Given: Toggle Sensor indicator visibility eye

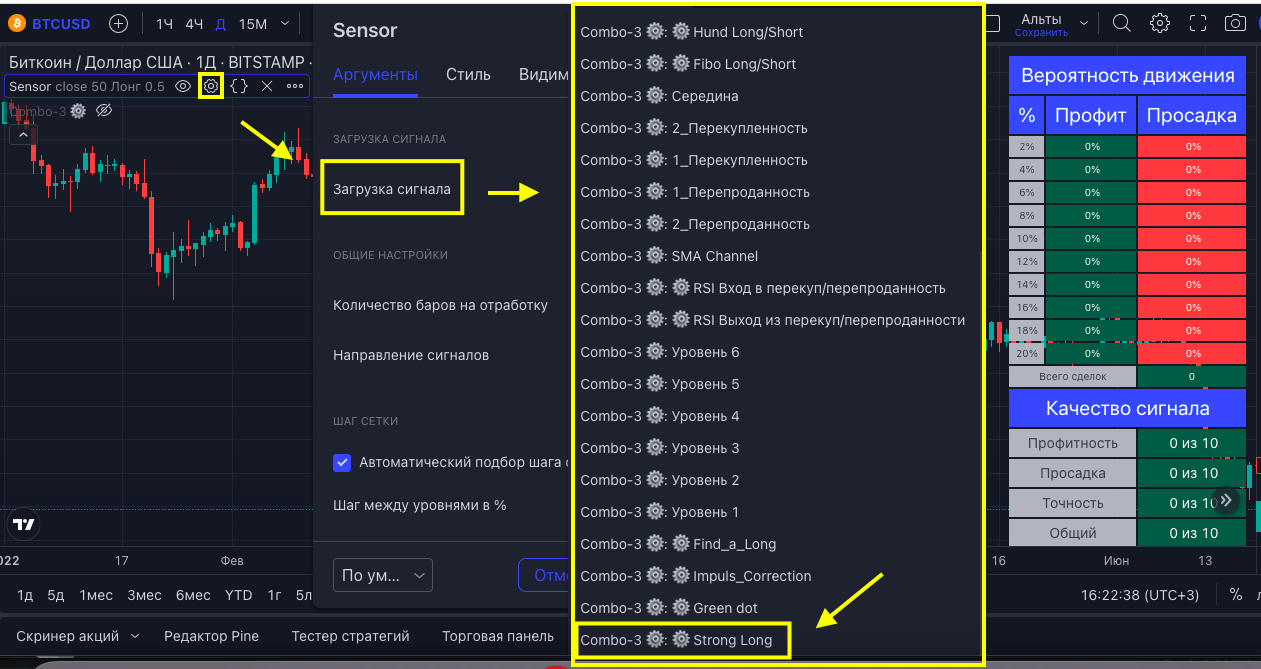Looking at the screenshot, I should [x=183, y=86].
